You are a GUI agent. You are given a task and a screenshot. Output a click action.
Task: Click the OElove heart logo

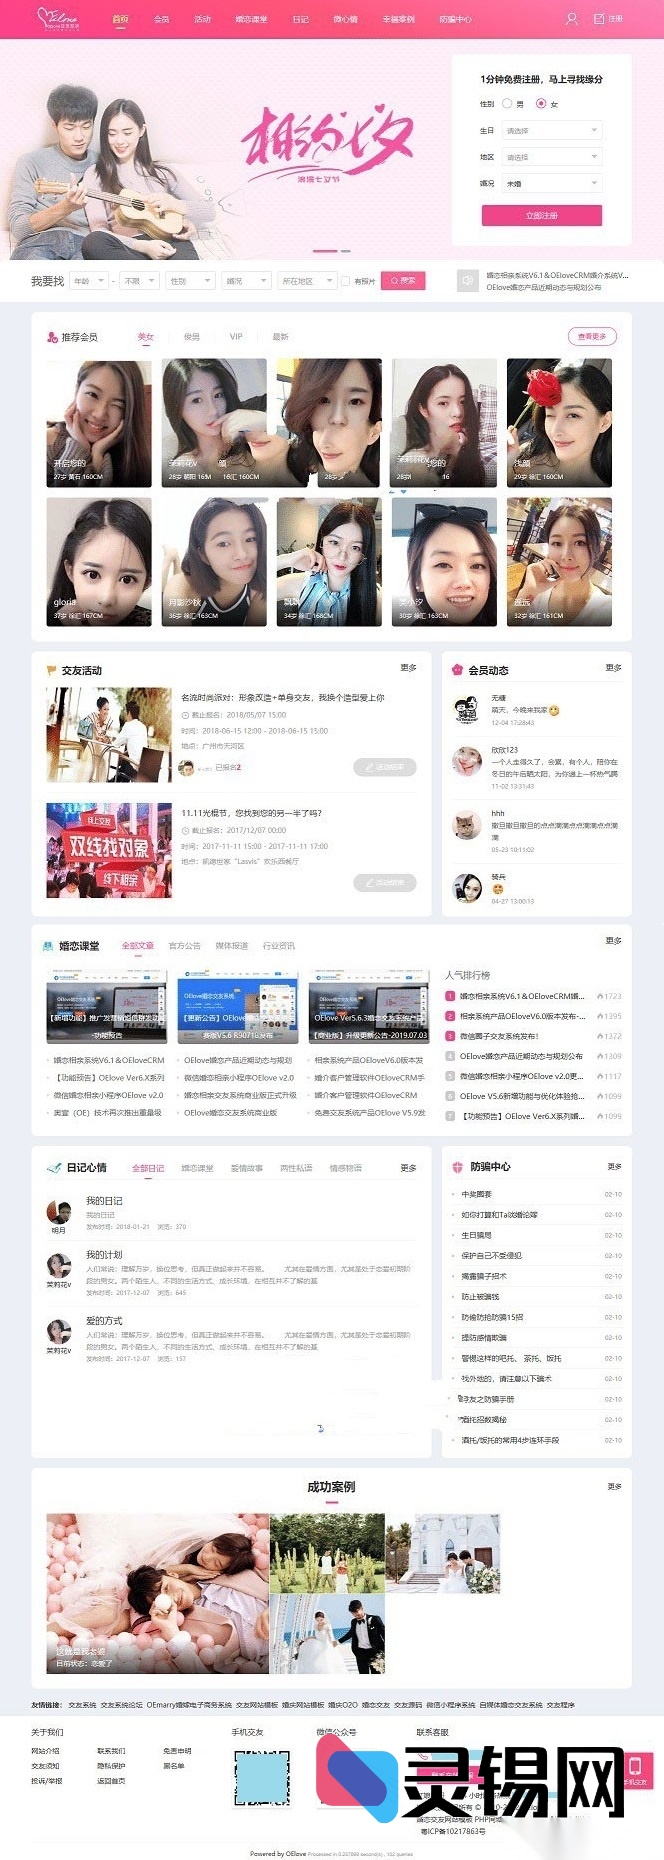tap(57, 18)
